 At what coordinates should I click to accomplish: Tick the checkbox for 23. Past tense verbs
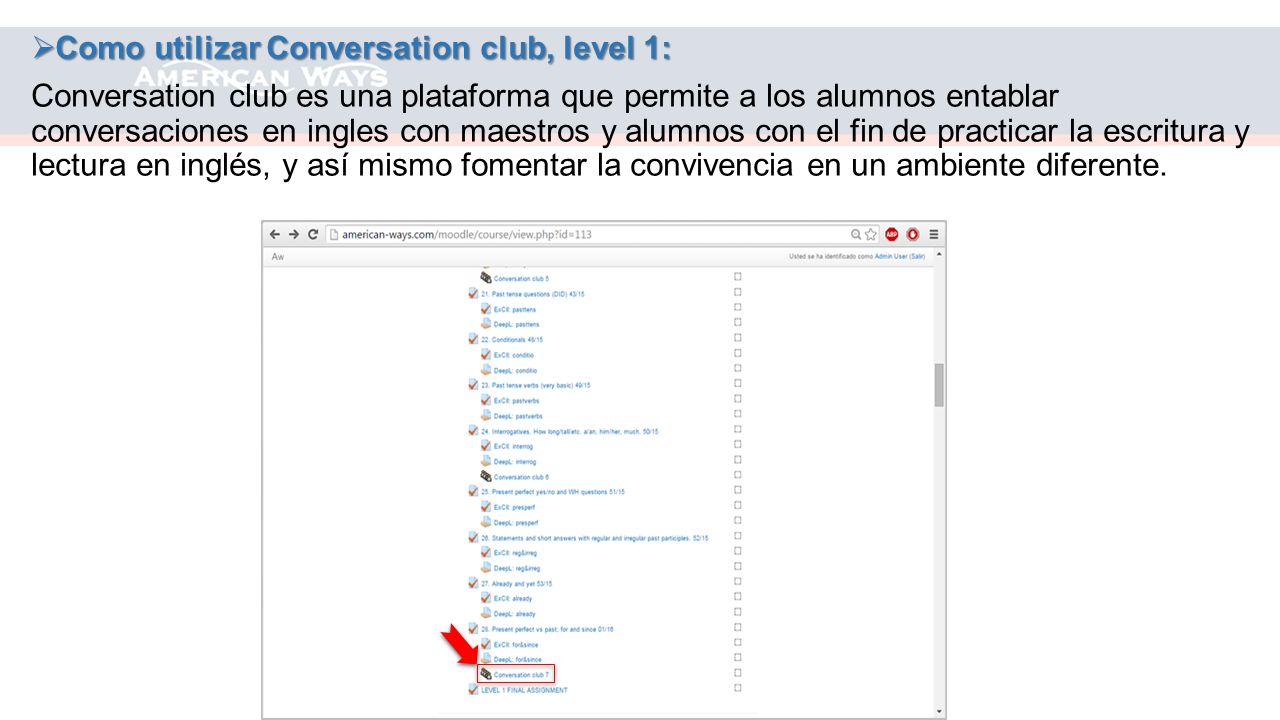pyautogui.click(x=738, y=383)
